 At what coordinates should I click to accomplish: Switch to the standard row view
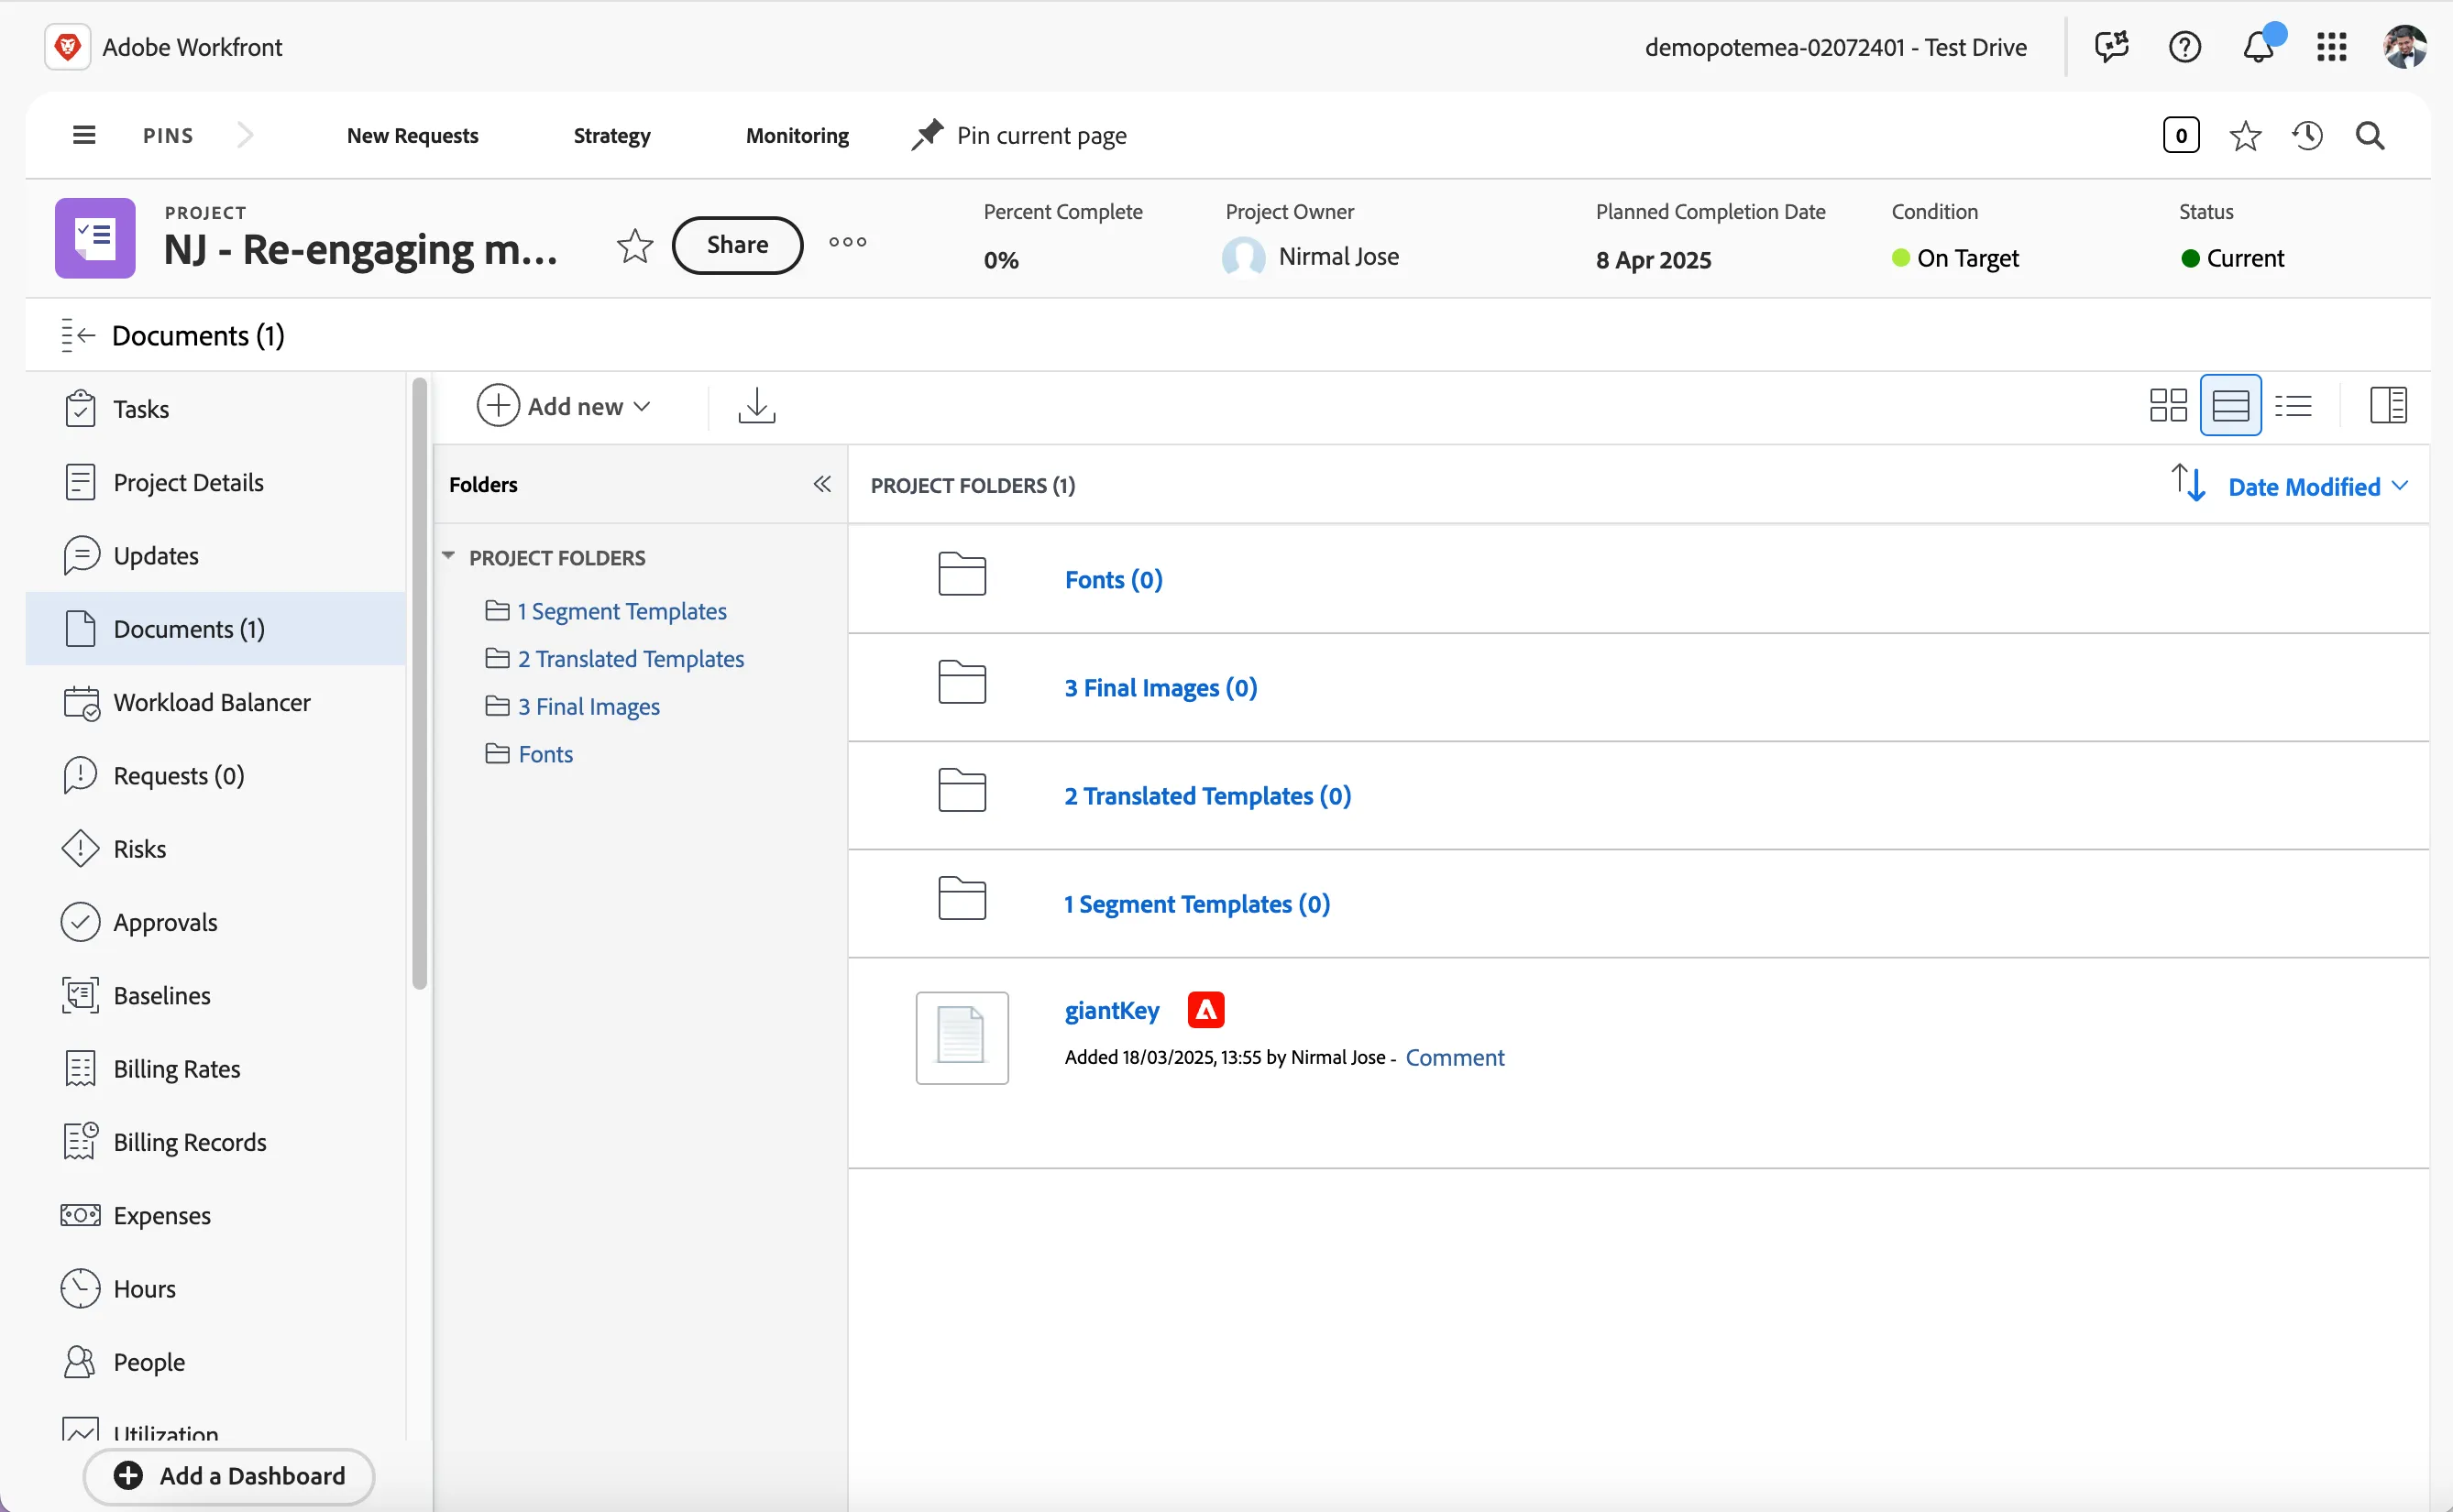coord(2231,405)
